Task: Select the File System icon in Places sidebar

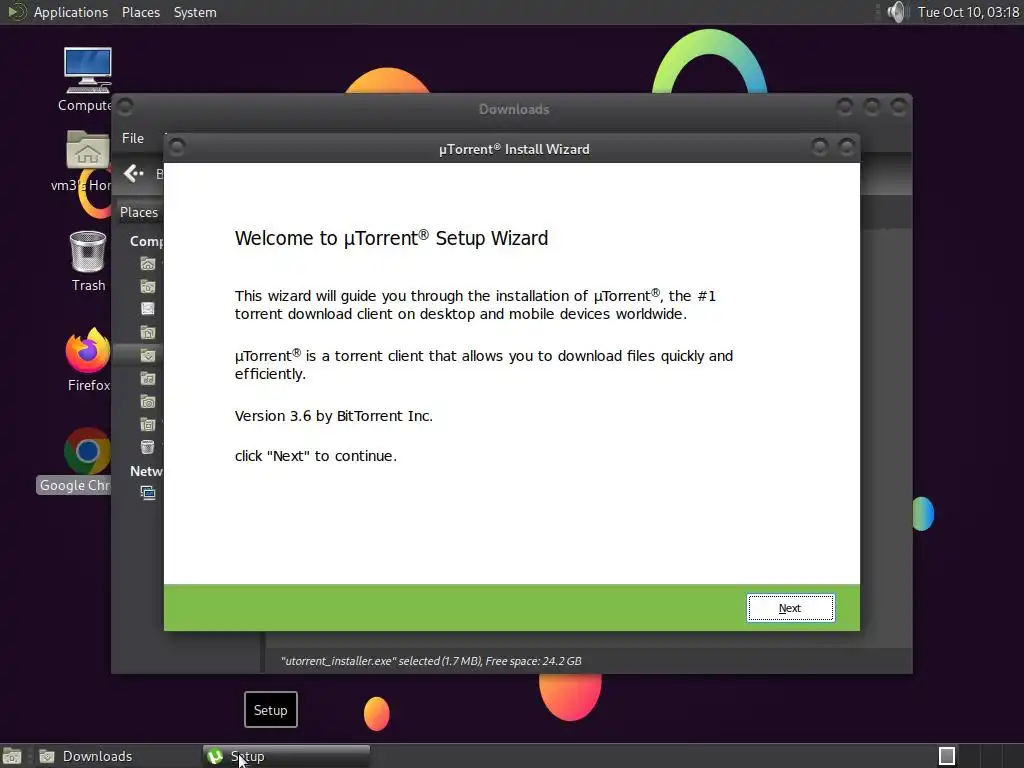Action: [x=148, y=309]
